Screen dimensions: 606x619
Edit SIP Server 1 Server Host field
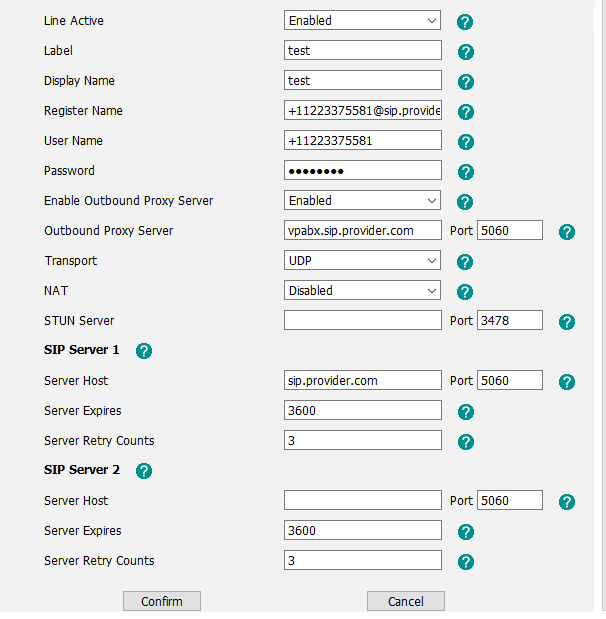click(362, 380)
